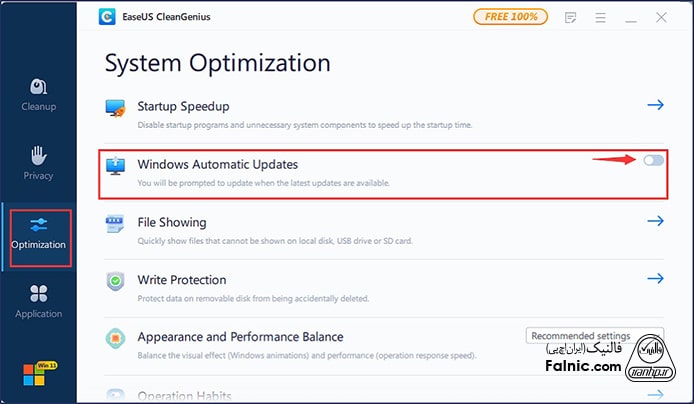Open the Privacy hand icon section

[x=39, y=162]
